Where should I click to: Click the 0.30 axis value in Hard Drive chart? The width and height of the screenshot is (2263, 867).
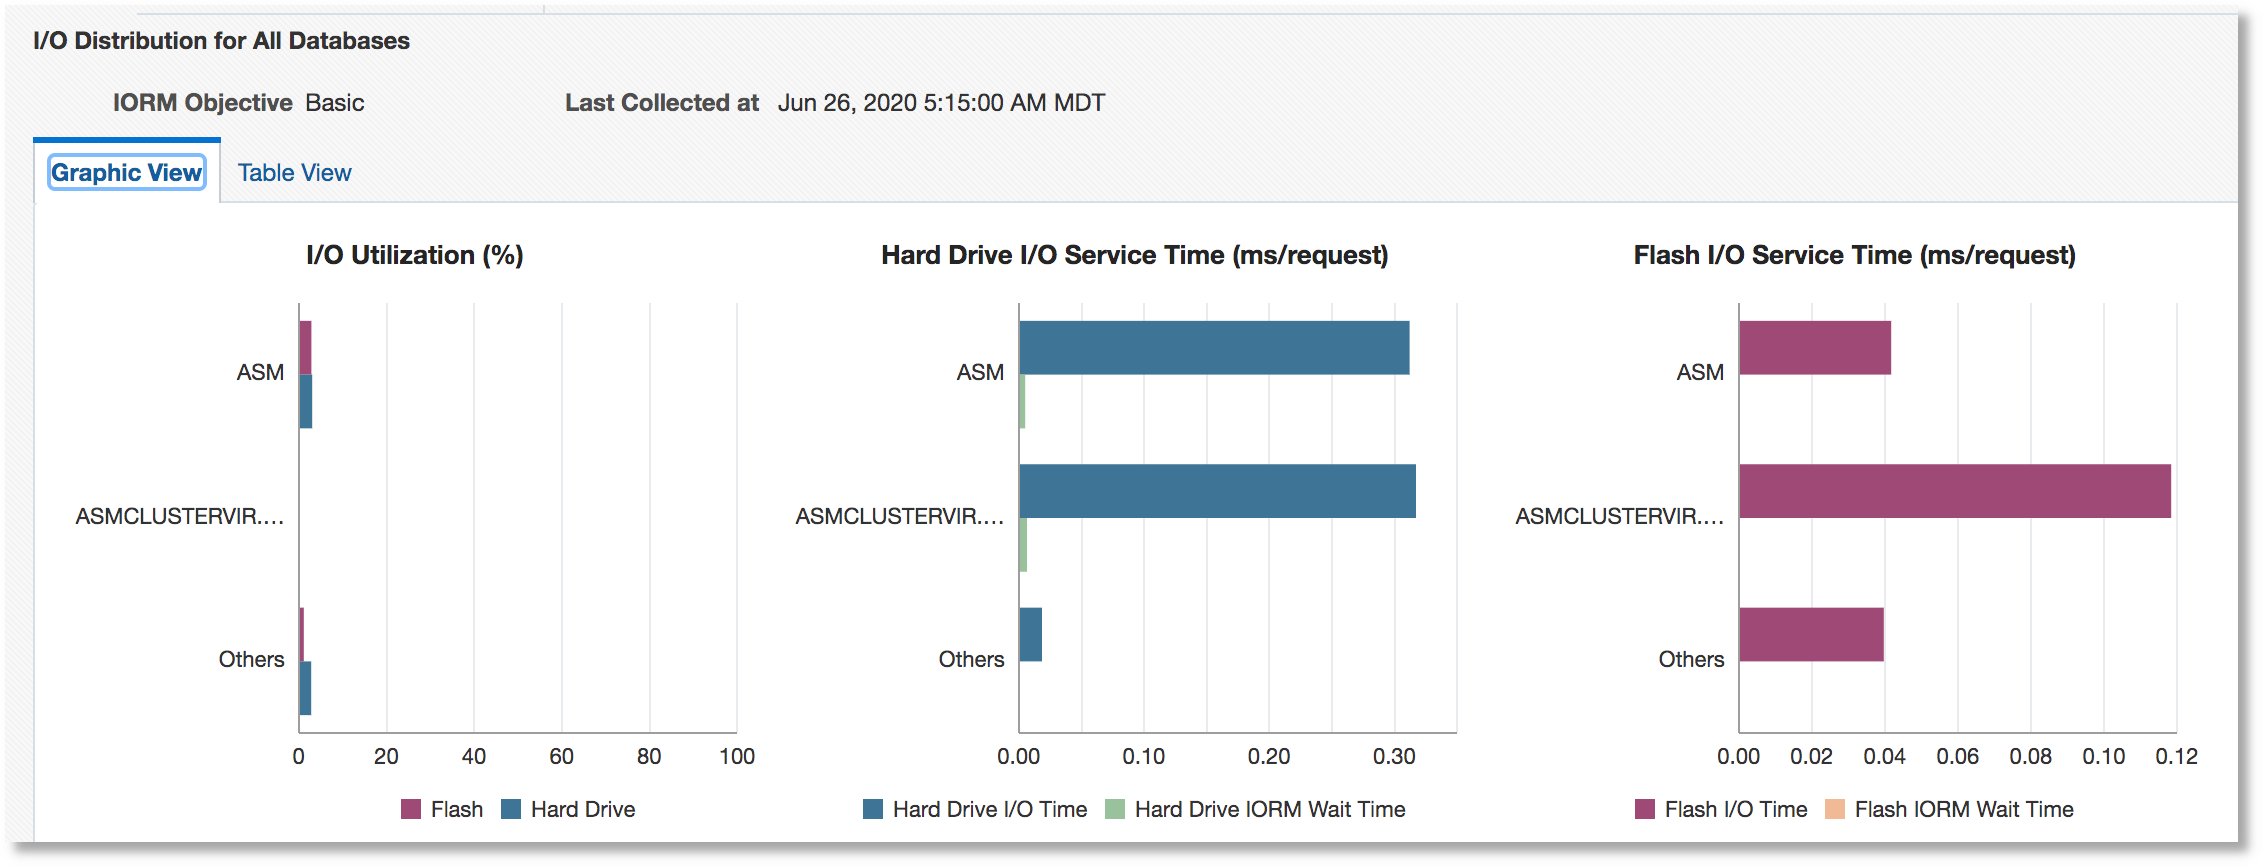1394,756
